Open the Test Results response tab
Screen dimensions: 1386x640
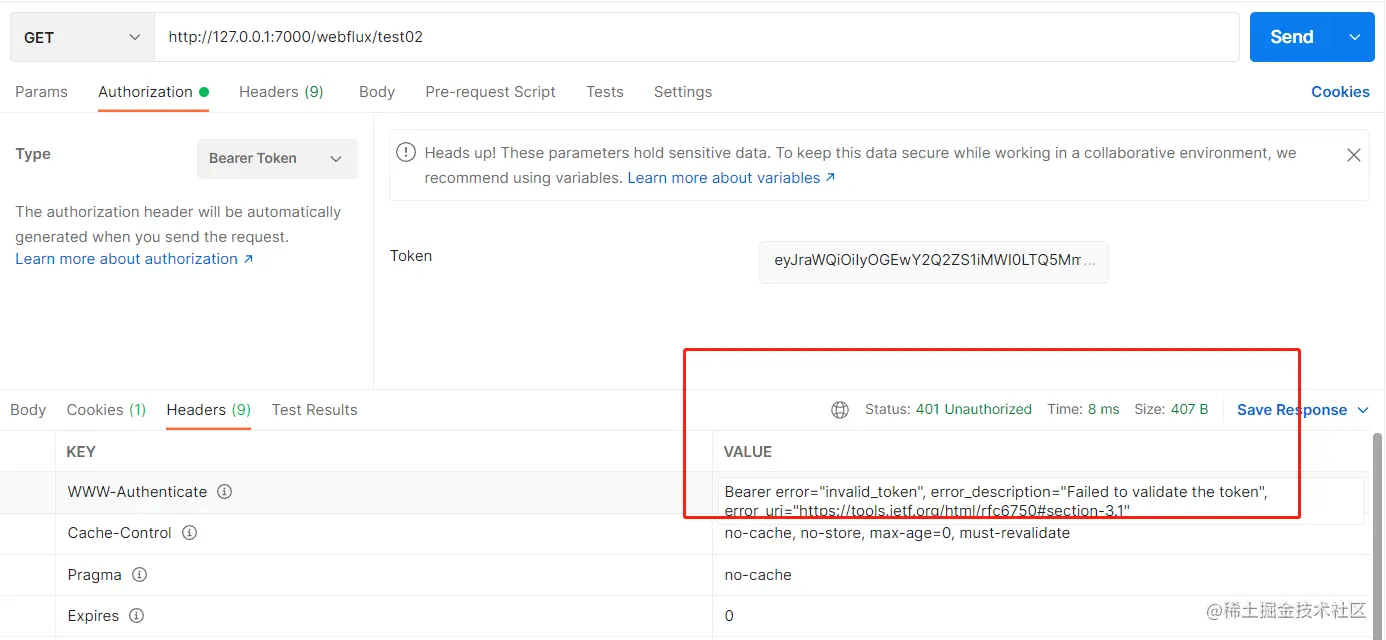(314, 409)
